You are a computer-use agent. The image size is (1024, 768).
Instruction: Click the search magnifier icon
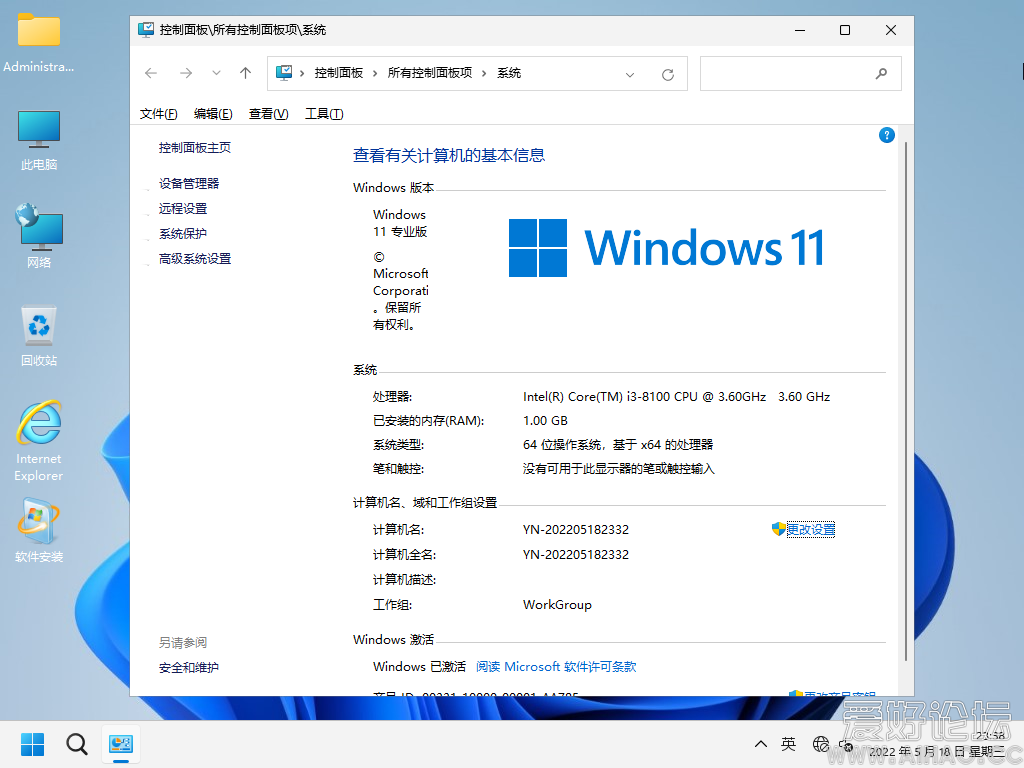click(881, 74)
